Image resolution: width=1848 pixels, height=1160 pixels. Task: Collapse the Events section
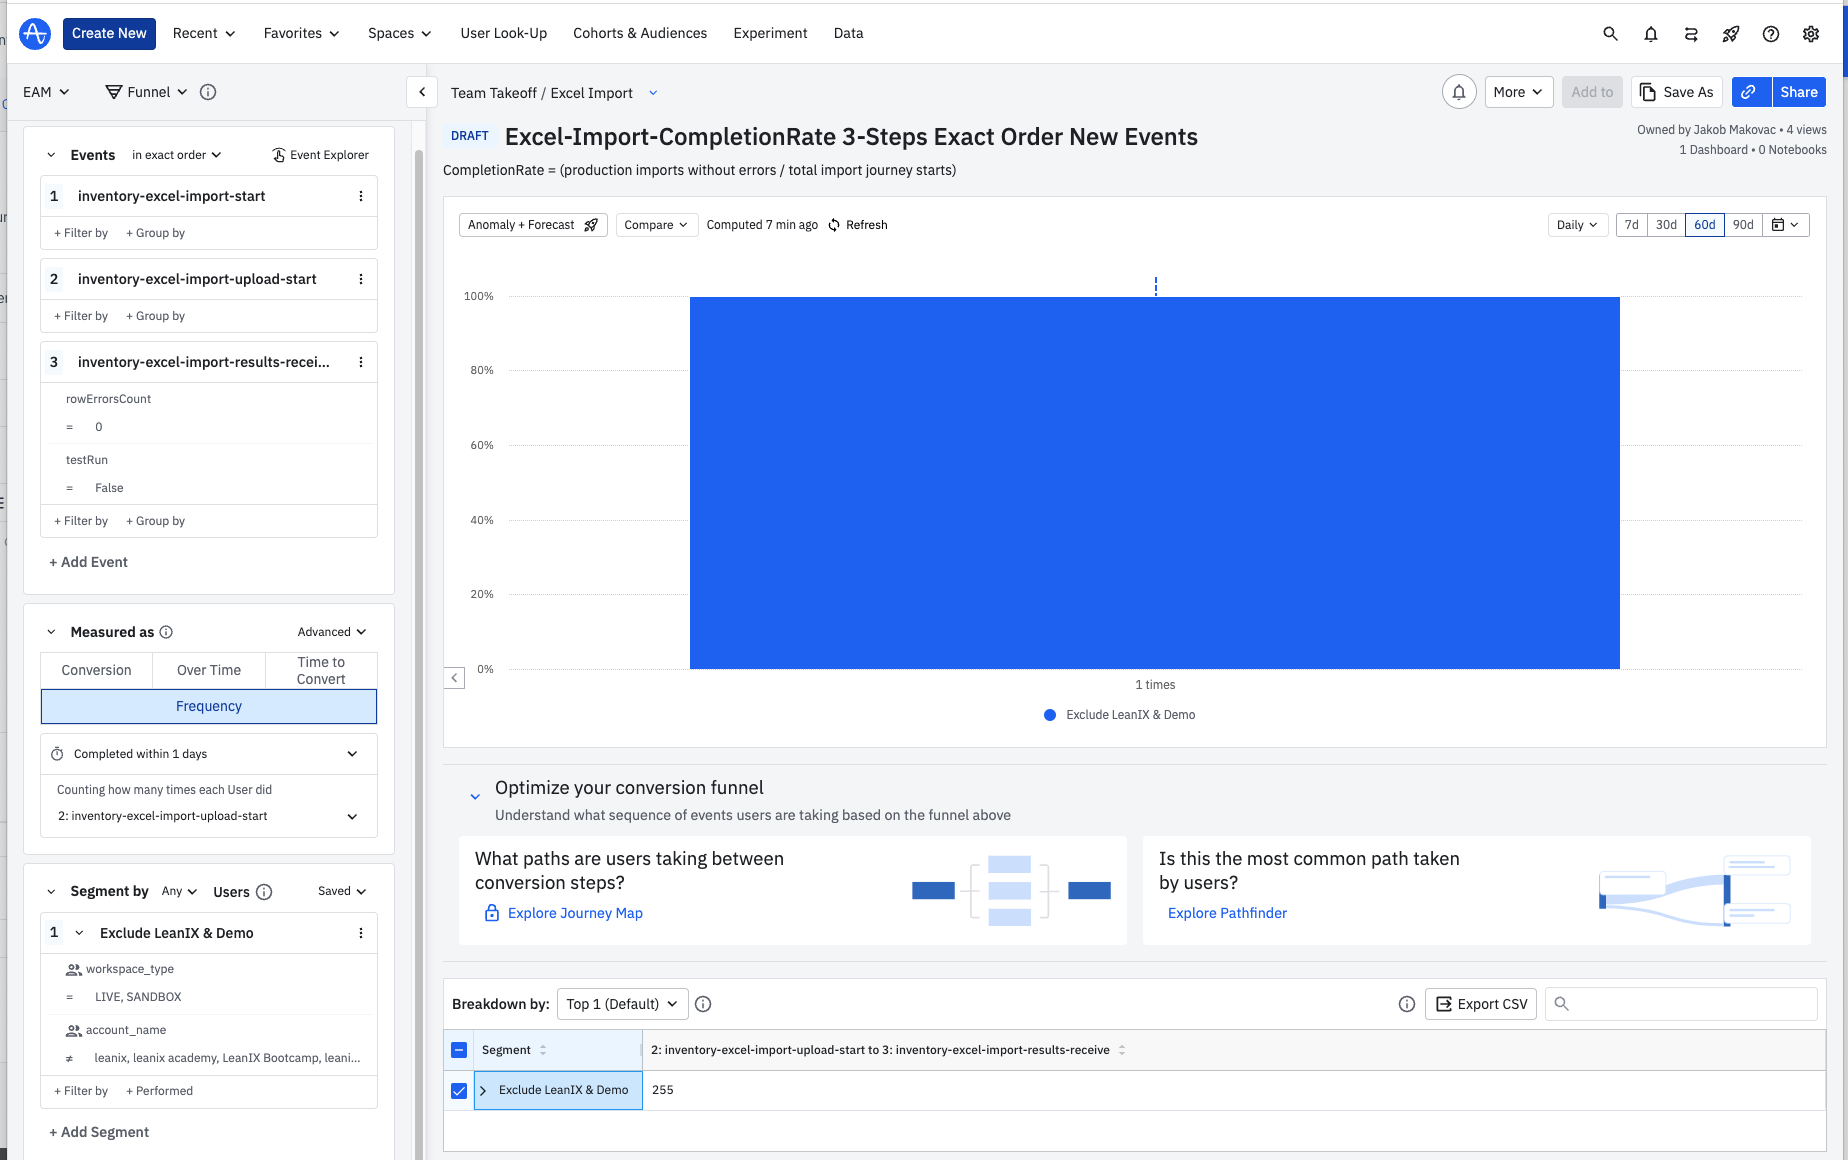51,155
